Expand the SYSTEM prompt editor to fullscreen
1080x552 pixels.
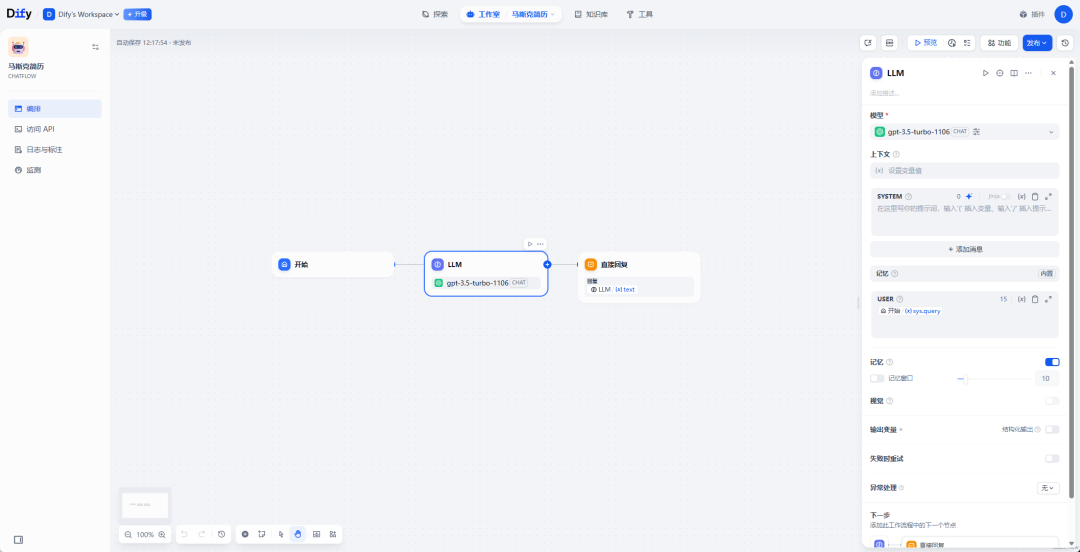coord(1048,196)
